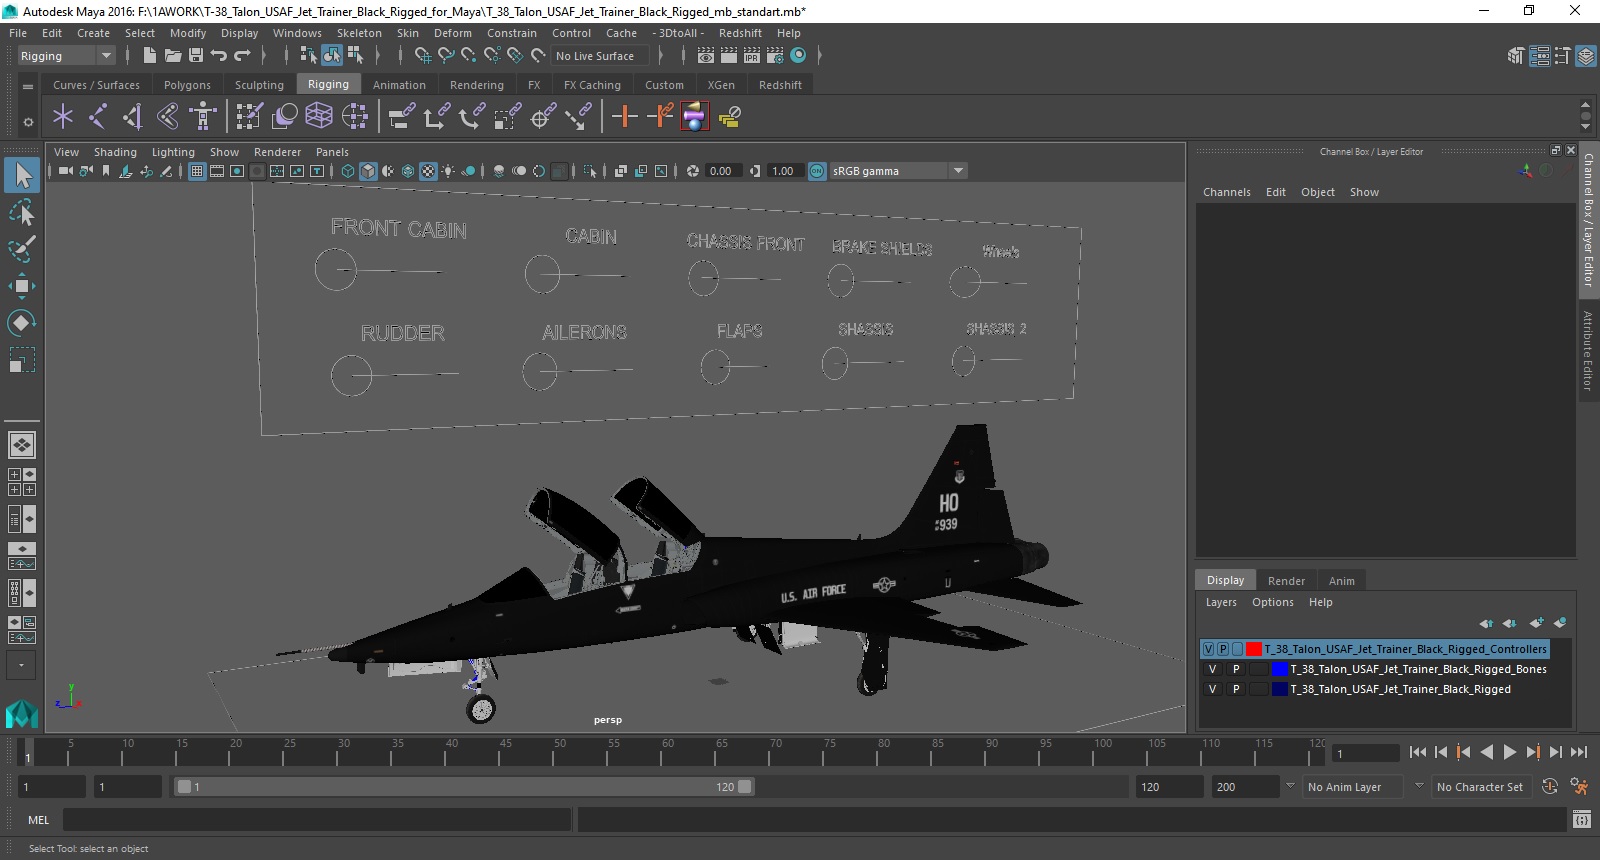The width and height of the screenshot is (1600, 860).
Task: Open the sRGB gamma view transform dropdown
Action: [x=898, y=171]
